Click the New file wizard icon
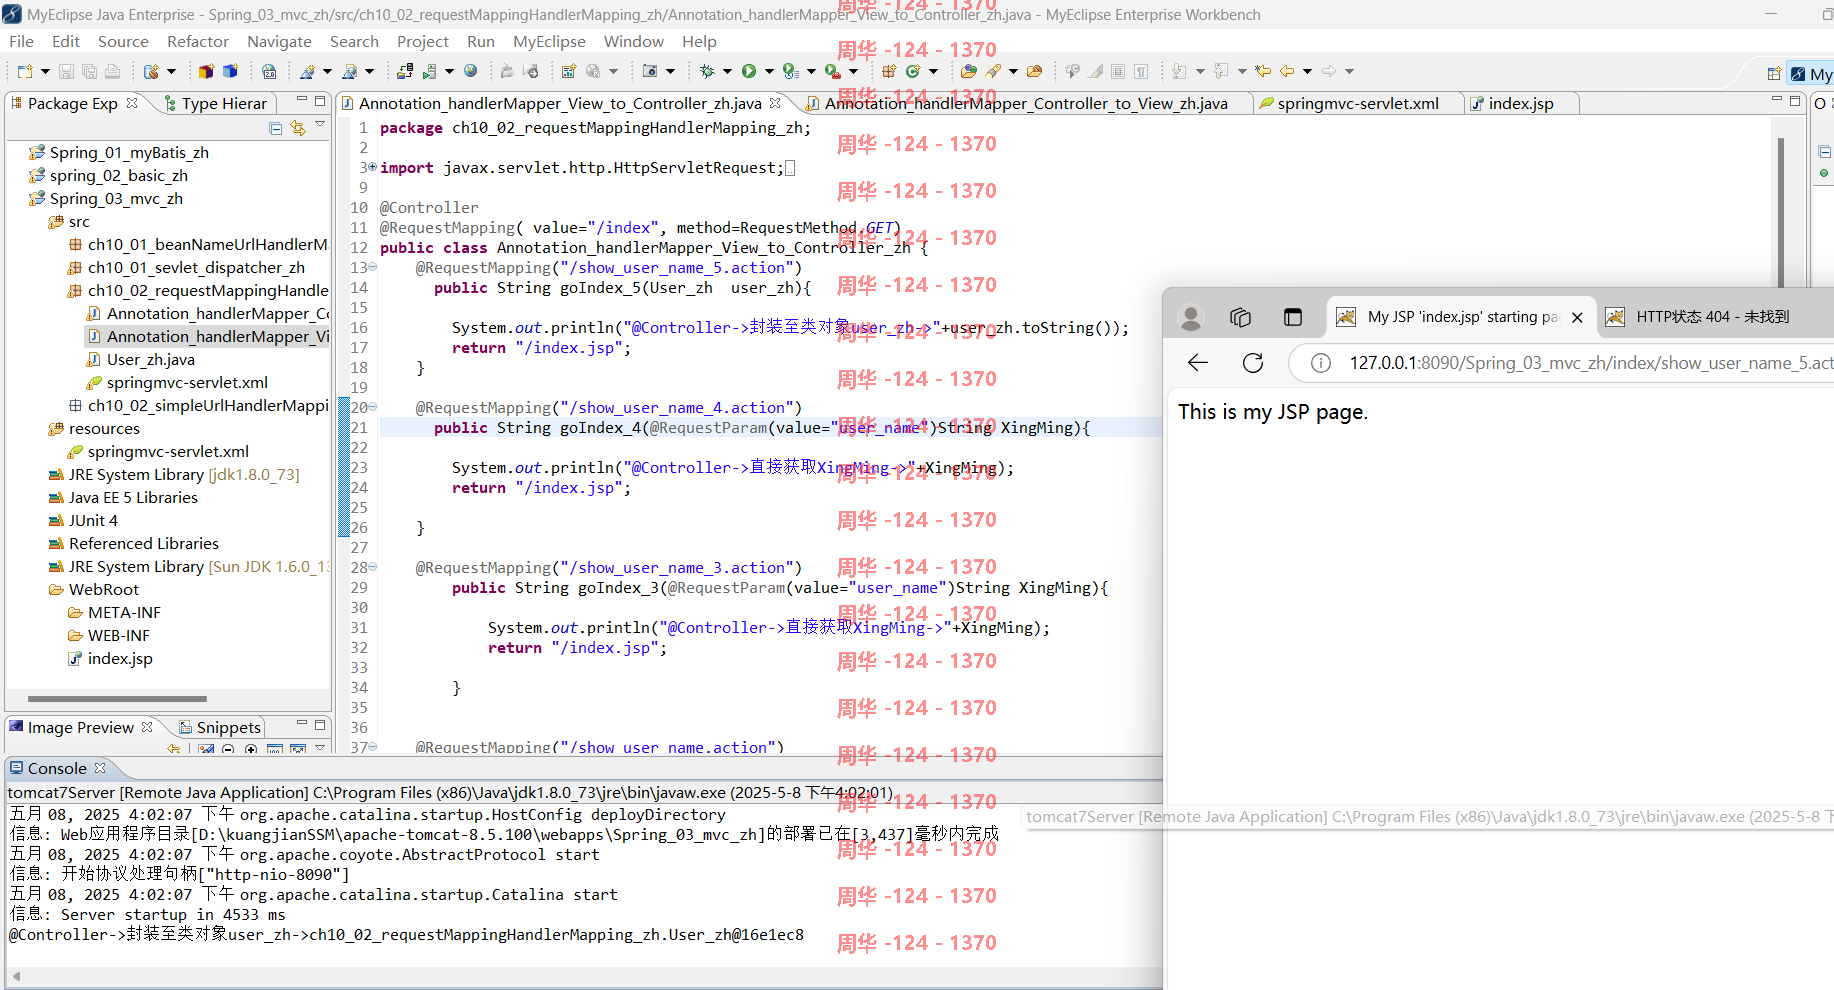The height and width of the screenshot is (990, 1834). [x=25, y=71]
